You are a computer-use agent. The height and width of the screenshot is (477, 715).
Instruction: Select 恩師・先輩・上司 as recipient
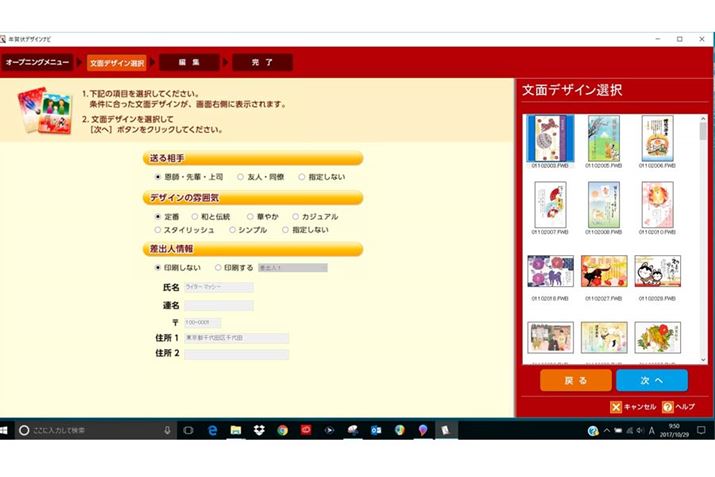[158, 177]
